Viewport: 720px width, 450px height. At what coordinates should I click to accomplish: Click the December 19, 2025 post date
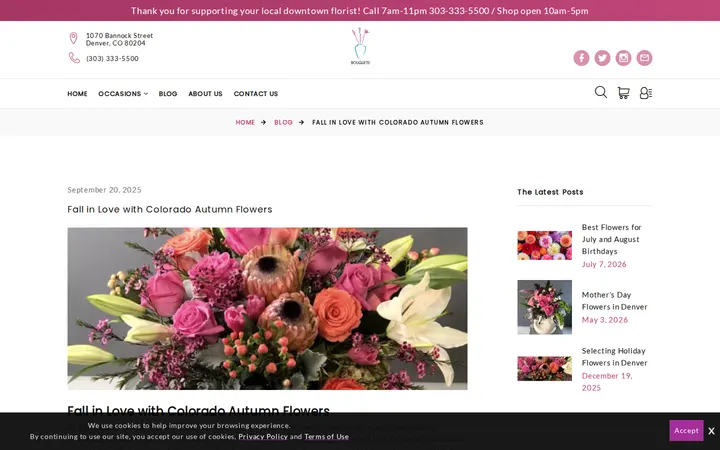[x=607, y=382]
